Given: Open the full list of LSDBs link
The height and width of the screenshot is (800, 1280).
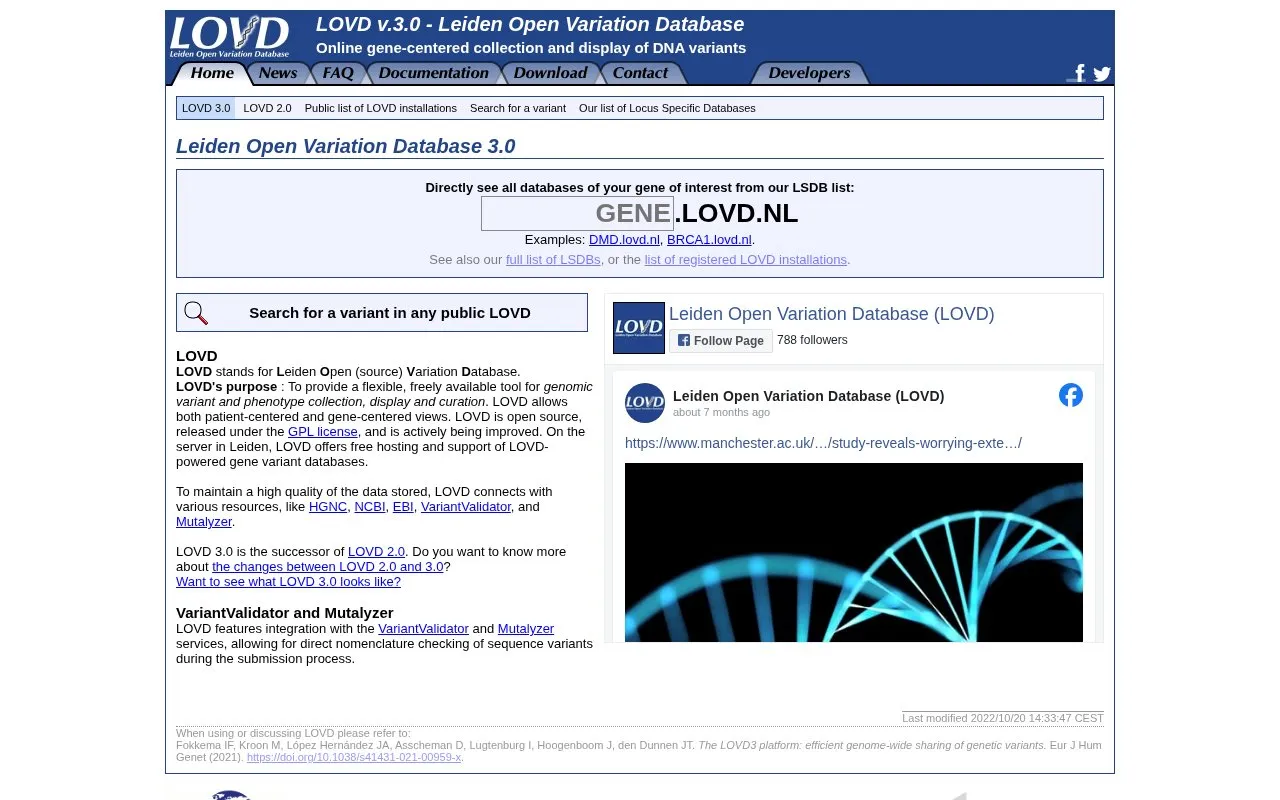Looking at the screenshot, I should (553, 260).
